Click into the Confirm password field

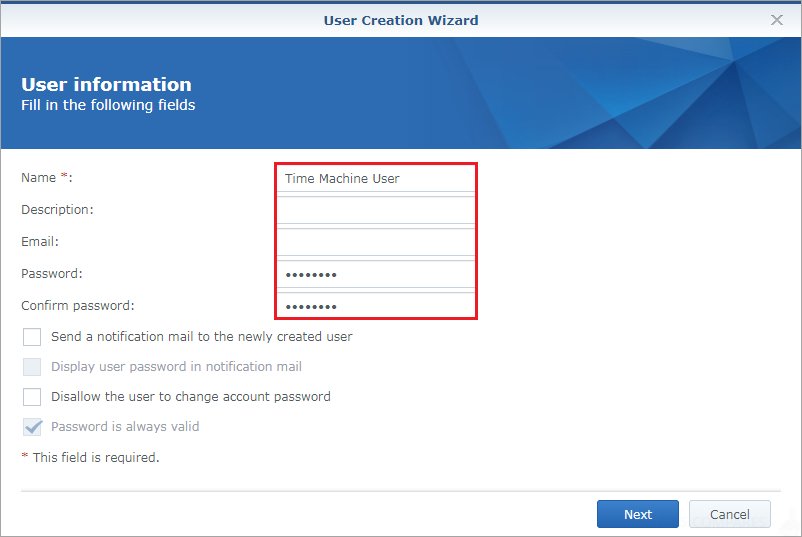376,306
